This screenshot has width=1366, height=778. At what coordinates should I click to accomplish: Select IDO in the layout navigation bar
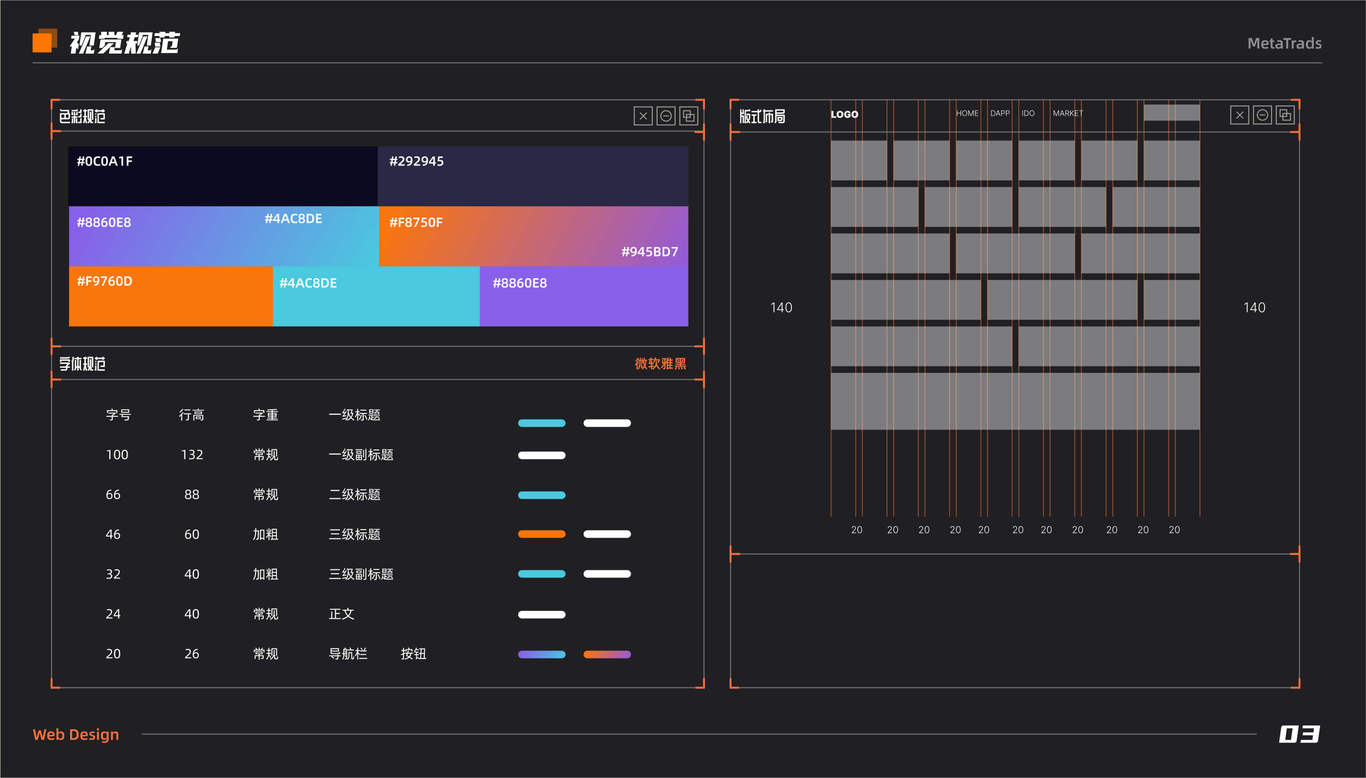(1028, 114)
